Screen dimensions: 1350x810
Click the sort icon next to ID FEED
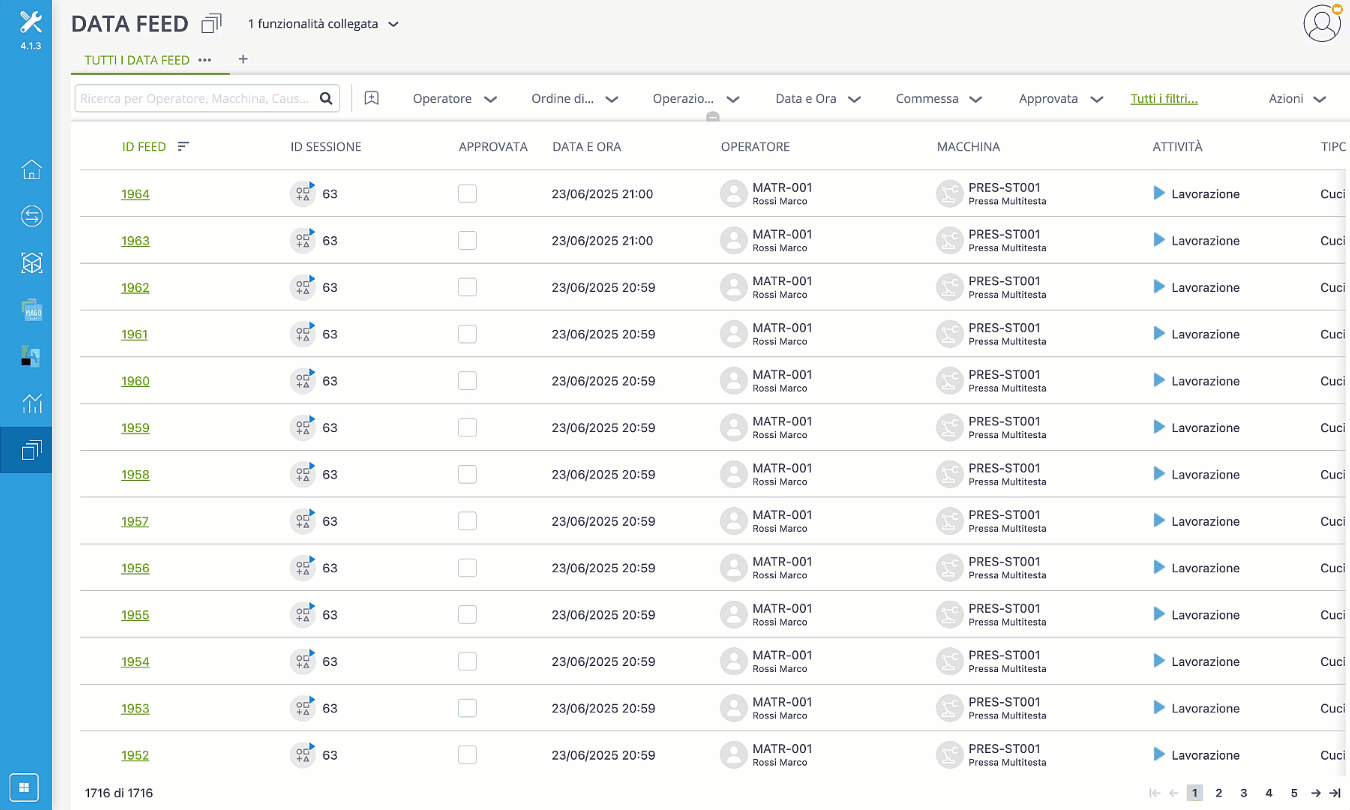pyautogui.click(x=183, y=146)
